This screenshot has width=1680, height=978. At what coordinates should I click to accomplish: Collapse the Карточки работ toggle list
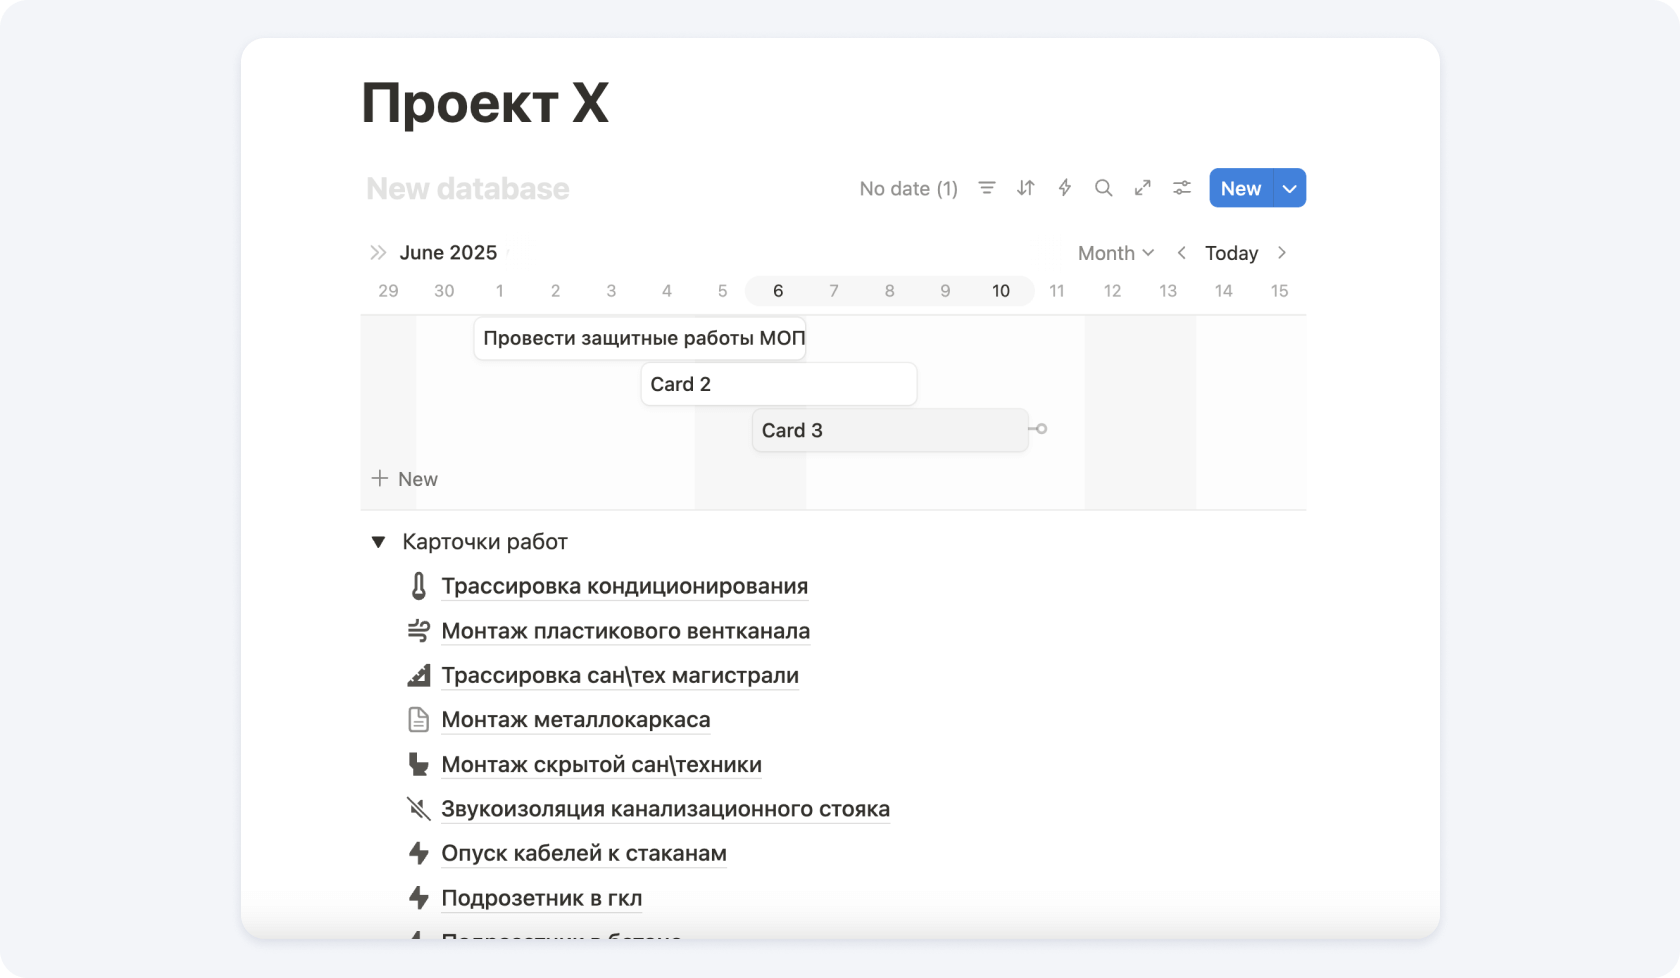(378, 542)
